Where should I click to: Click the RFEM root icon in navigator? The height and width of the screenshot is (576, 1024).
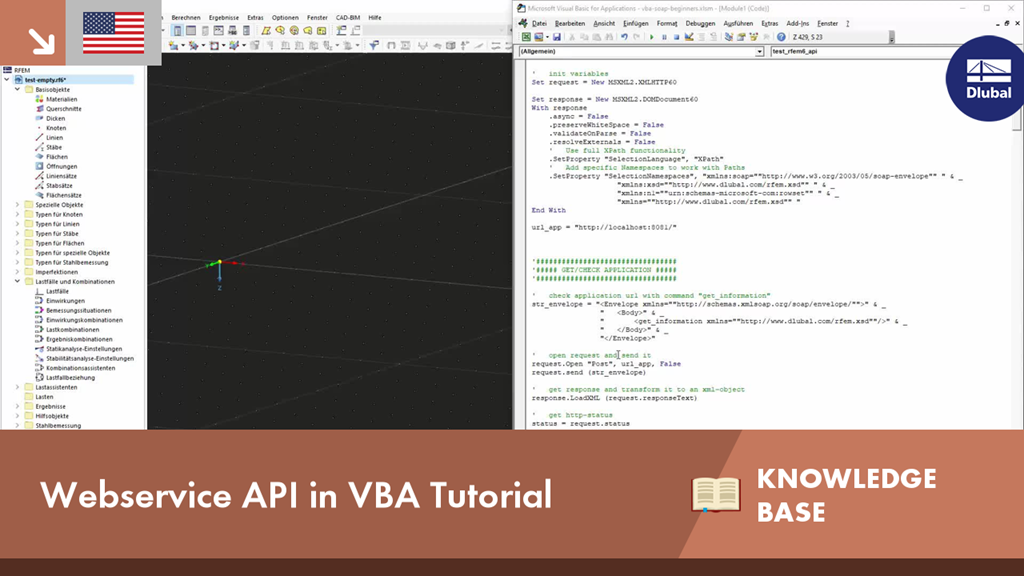(7, 70)
